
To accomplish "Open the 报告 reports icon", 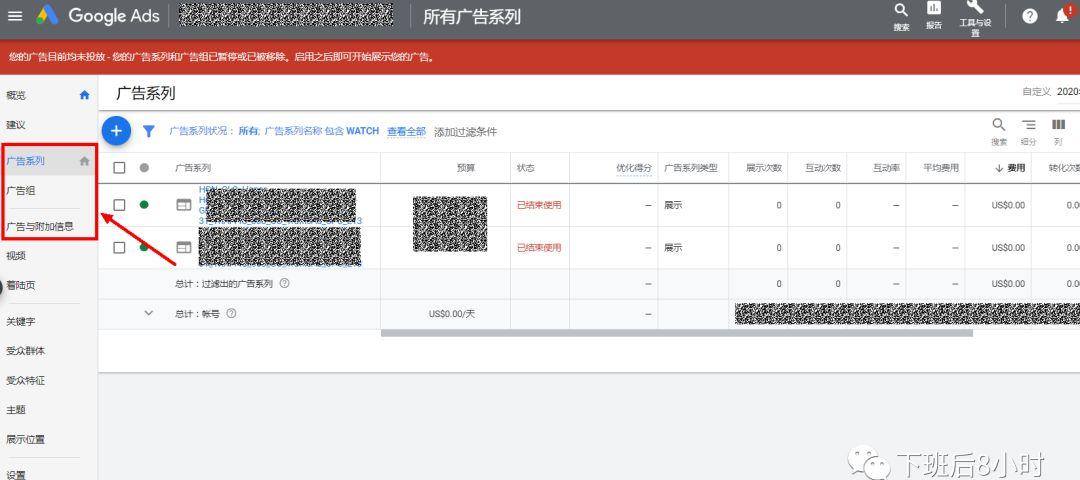I will point(933,15).
